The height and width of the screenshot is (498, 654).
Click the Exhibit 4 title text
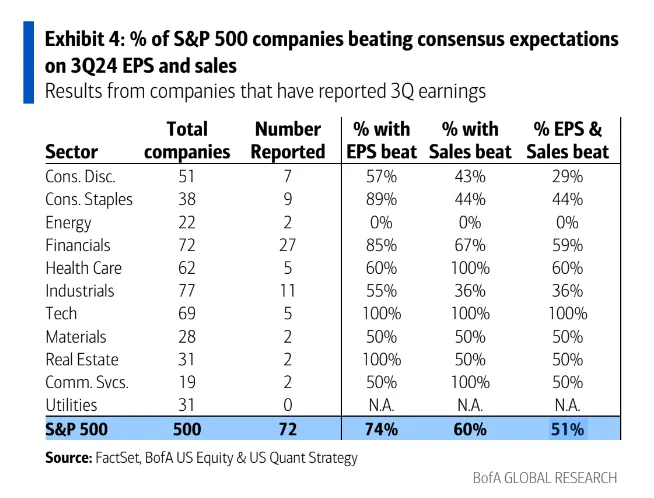pyautogui.click(x=331, y=53)
